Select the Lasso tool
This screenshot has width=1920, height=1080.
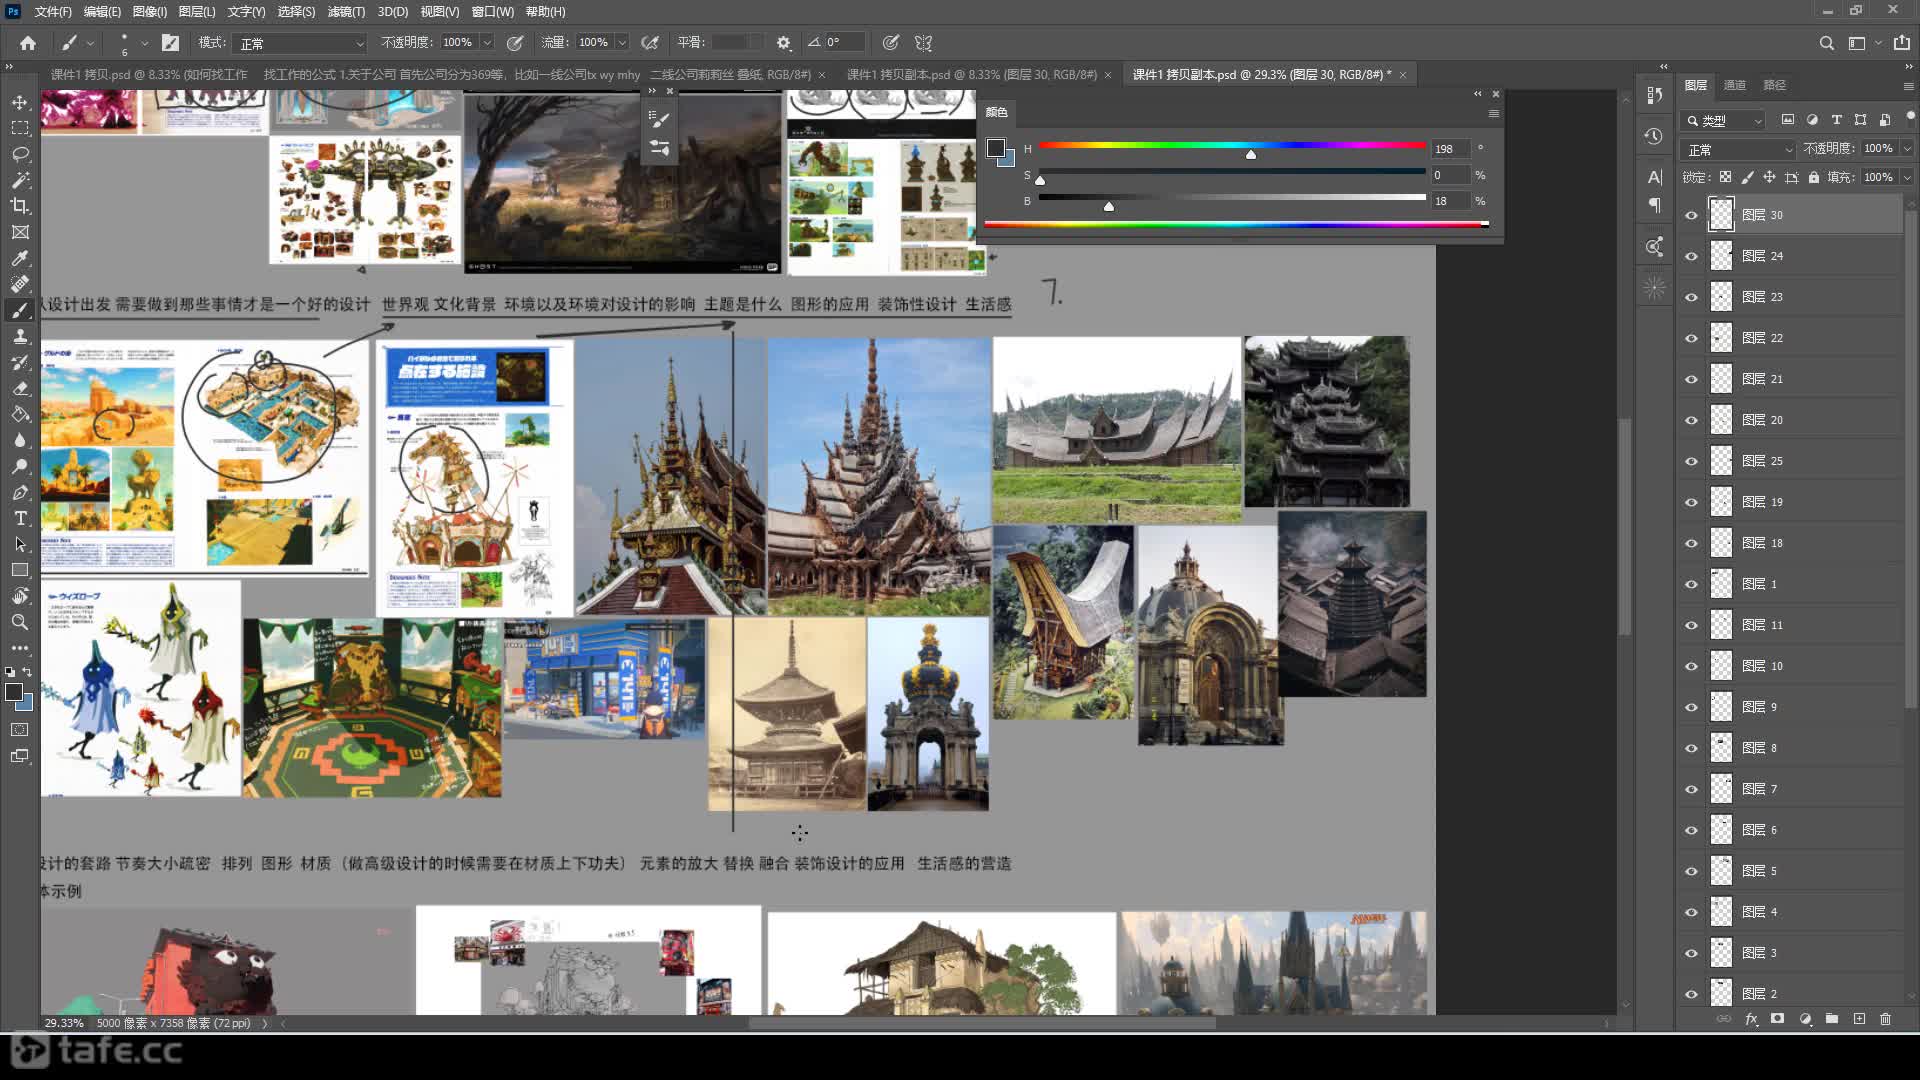point(20,155)
